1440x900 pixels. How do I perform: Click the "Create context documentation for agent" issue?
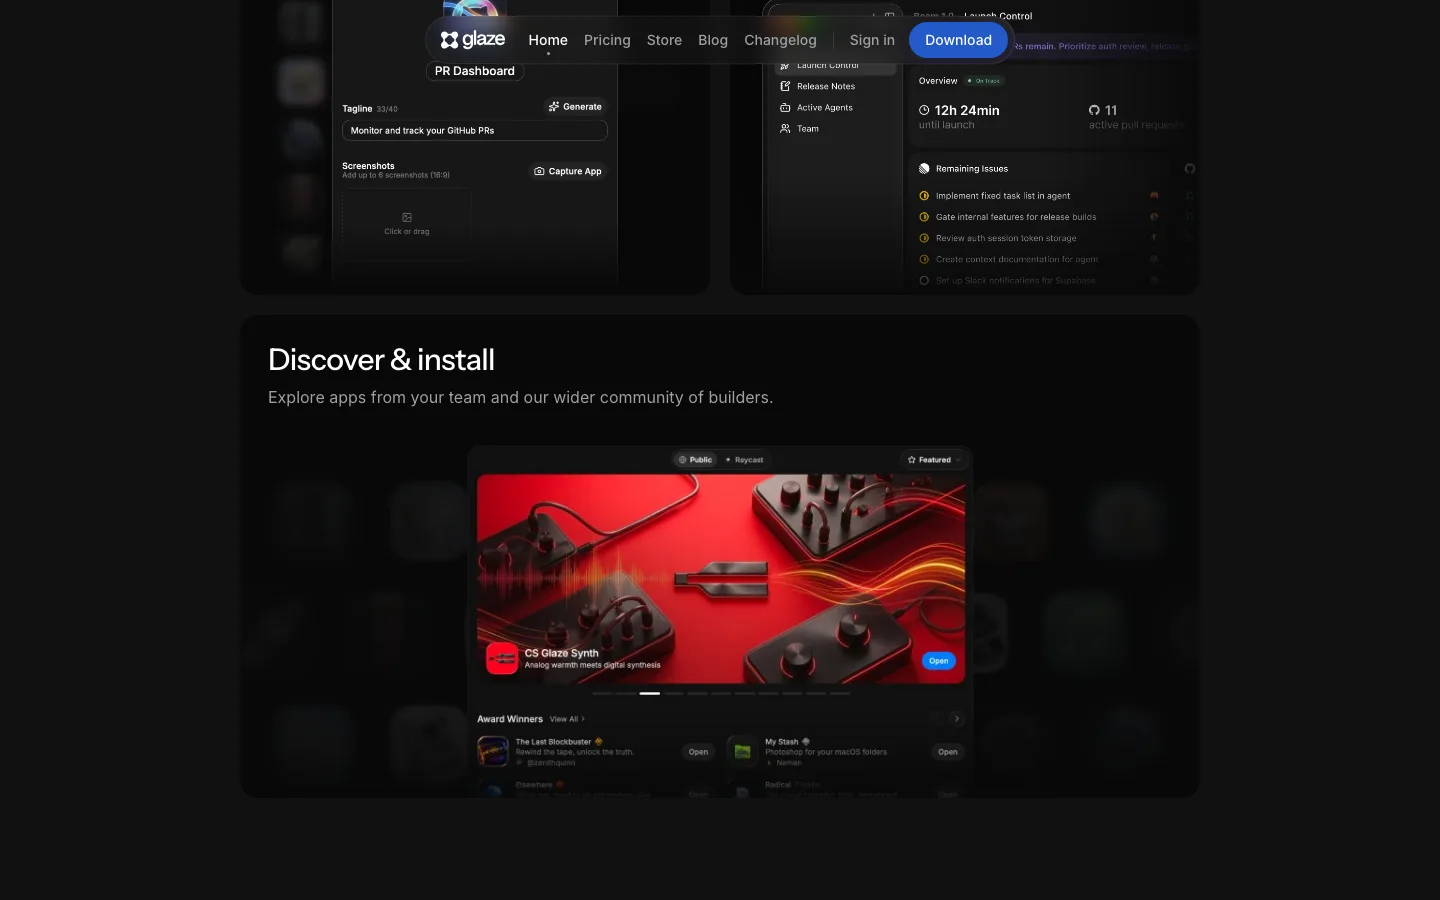(x=1017, y=259)
